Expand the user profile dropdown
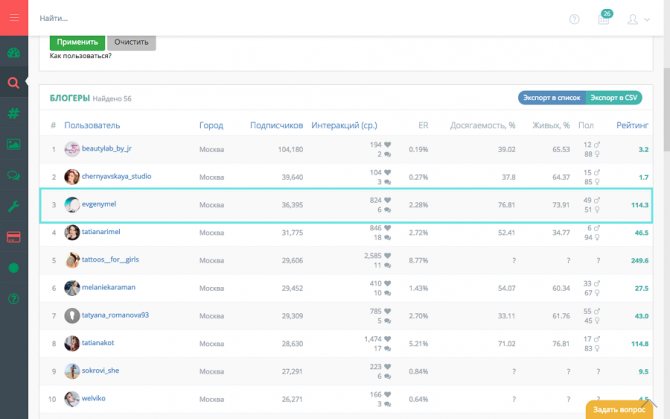 click(x=637, y=19)
